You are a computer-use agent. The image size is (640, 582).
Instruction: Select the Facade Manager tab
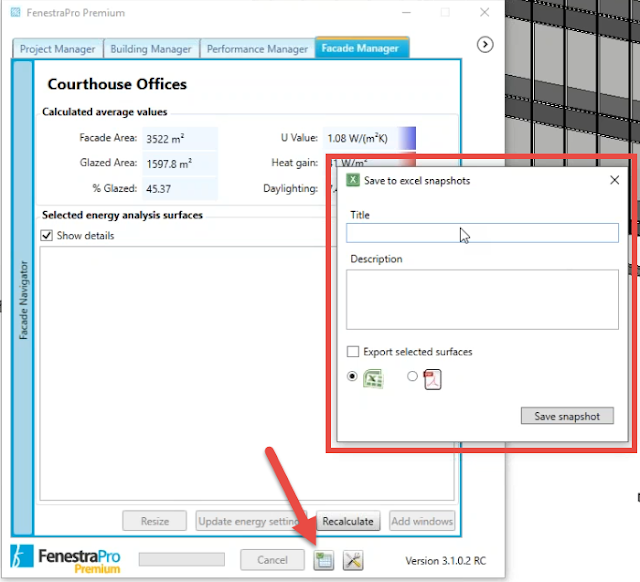tap(360, 48)
